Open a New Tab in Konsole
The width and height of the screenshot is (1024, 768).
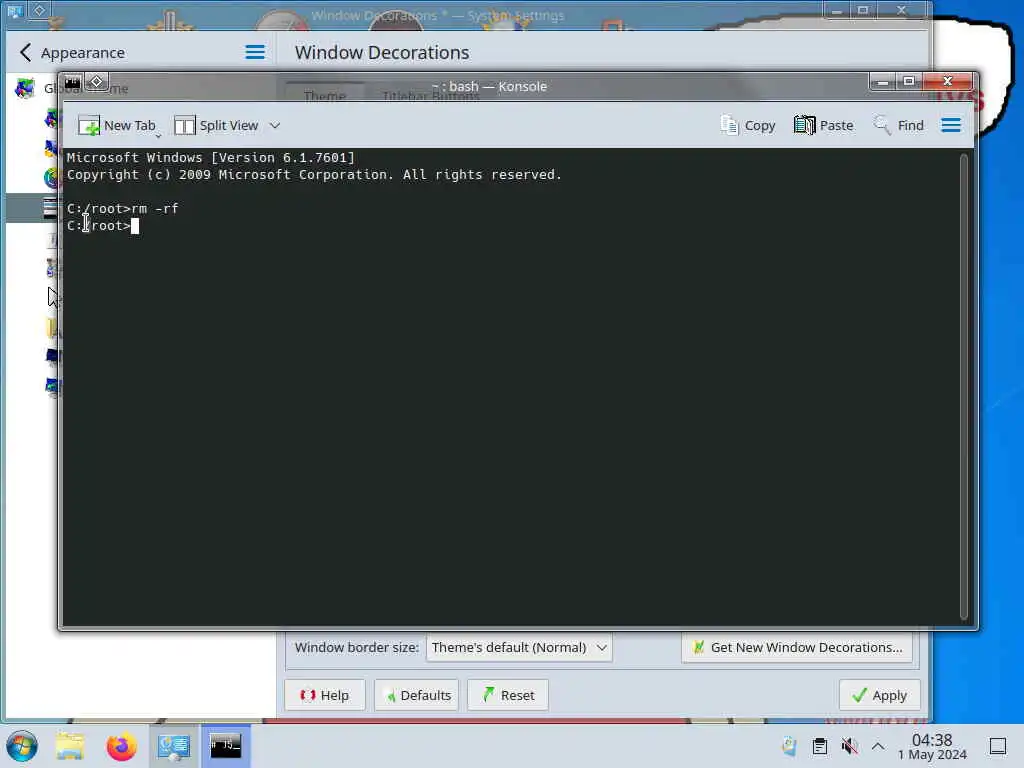[x=117, y=125]
